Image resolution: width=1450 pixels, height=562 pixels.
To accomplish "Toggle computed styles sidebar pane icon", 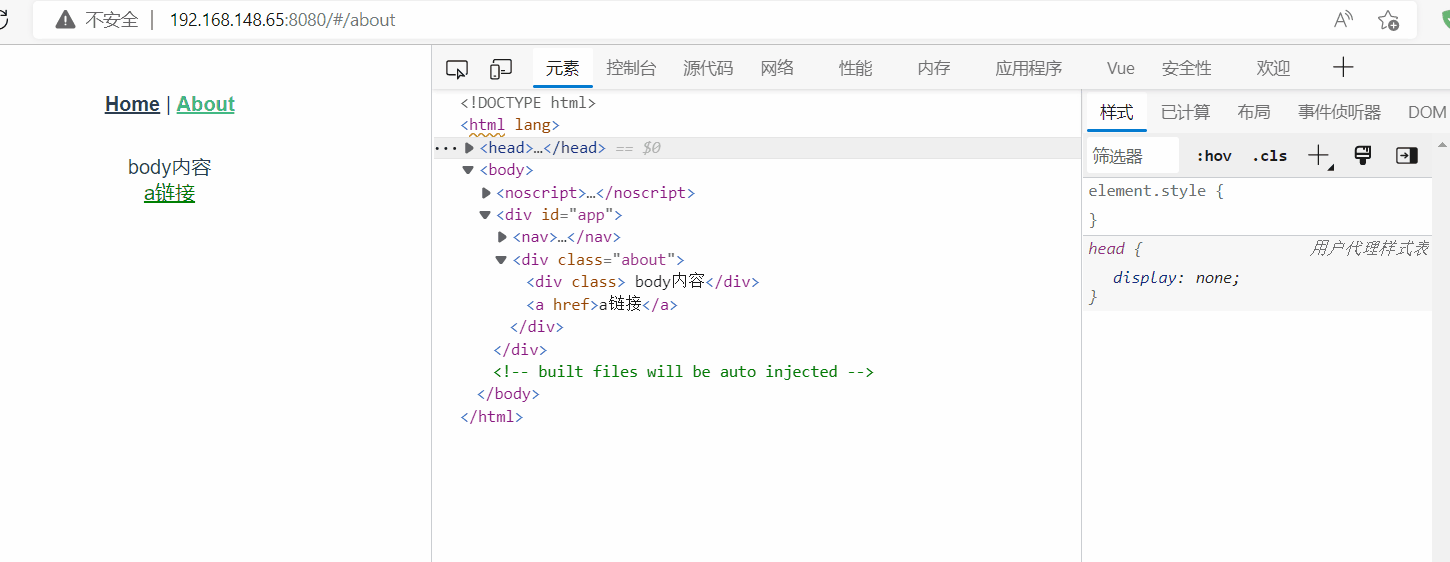I will [x=1407, y=156].
